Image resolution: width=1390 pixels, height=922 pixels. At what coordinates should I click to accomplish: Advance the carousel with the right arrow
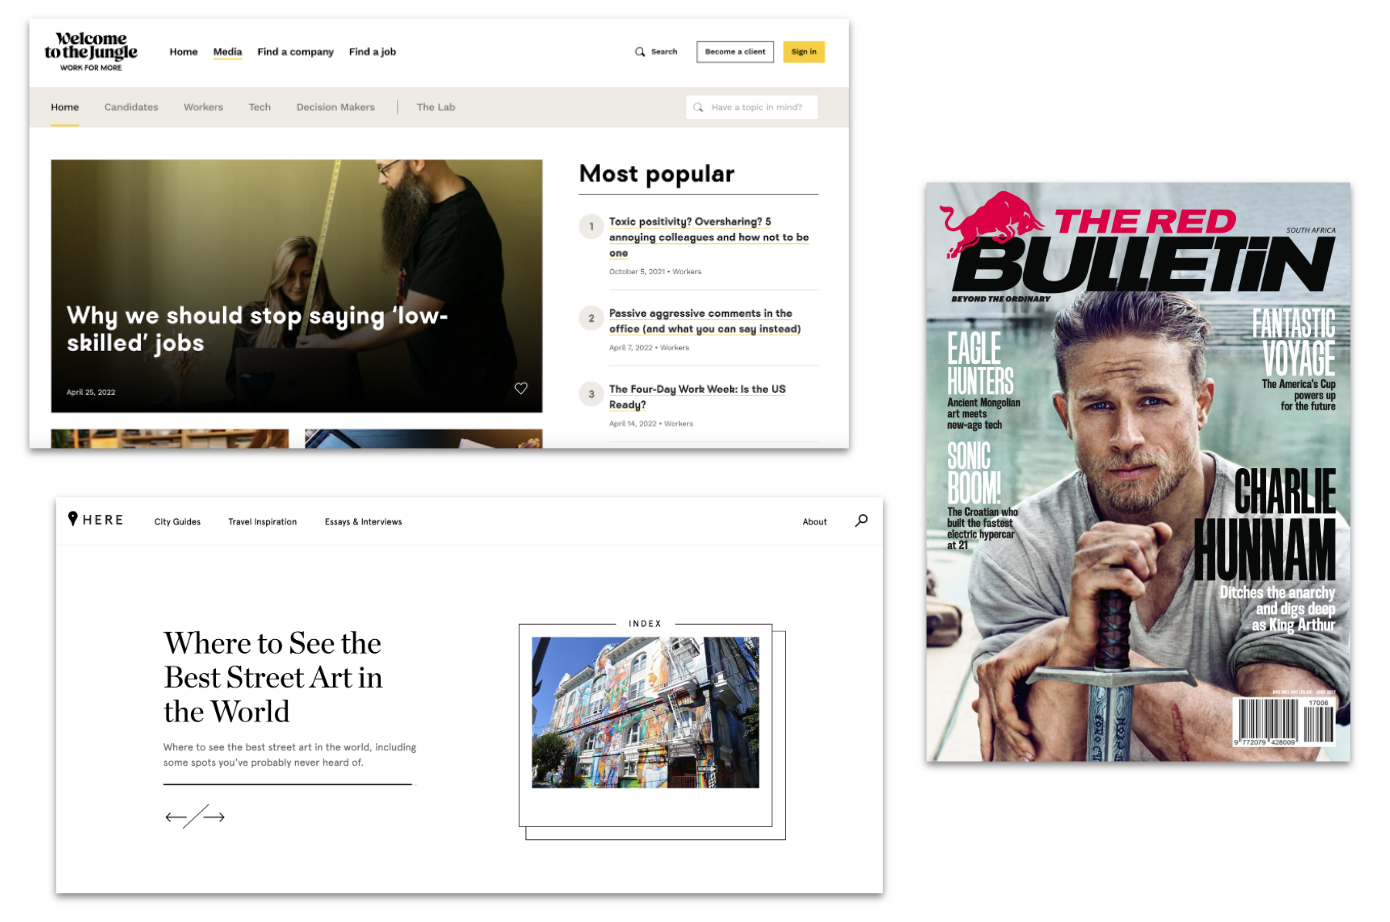(215, 816)
